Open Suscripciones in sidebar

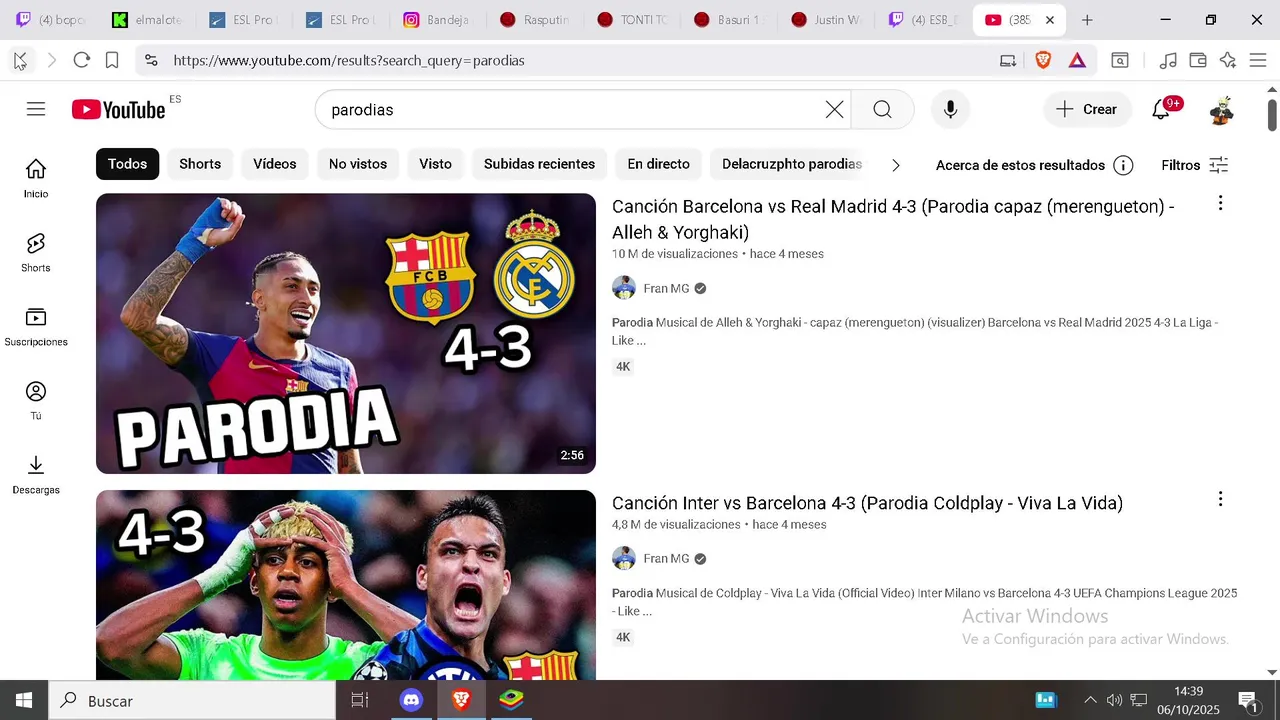(36, 327)
